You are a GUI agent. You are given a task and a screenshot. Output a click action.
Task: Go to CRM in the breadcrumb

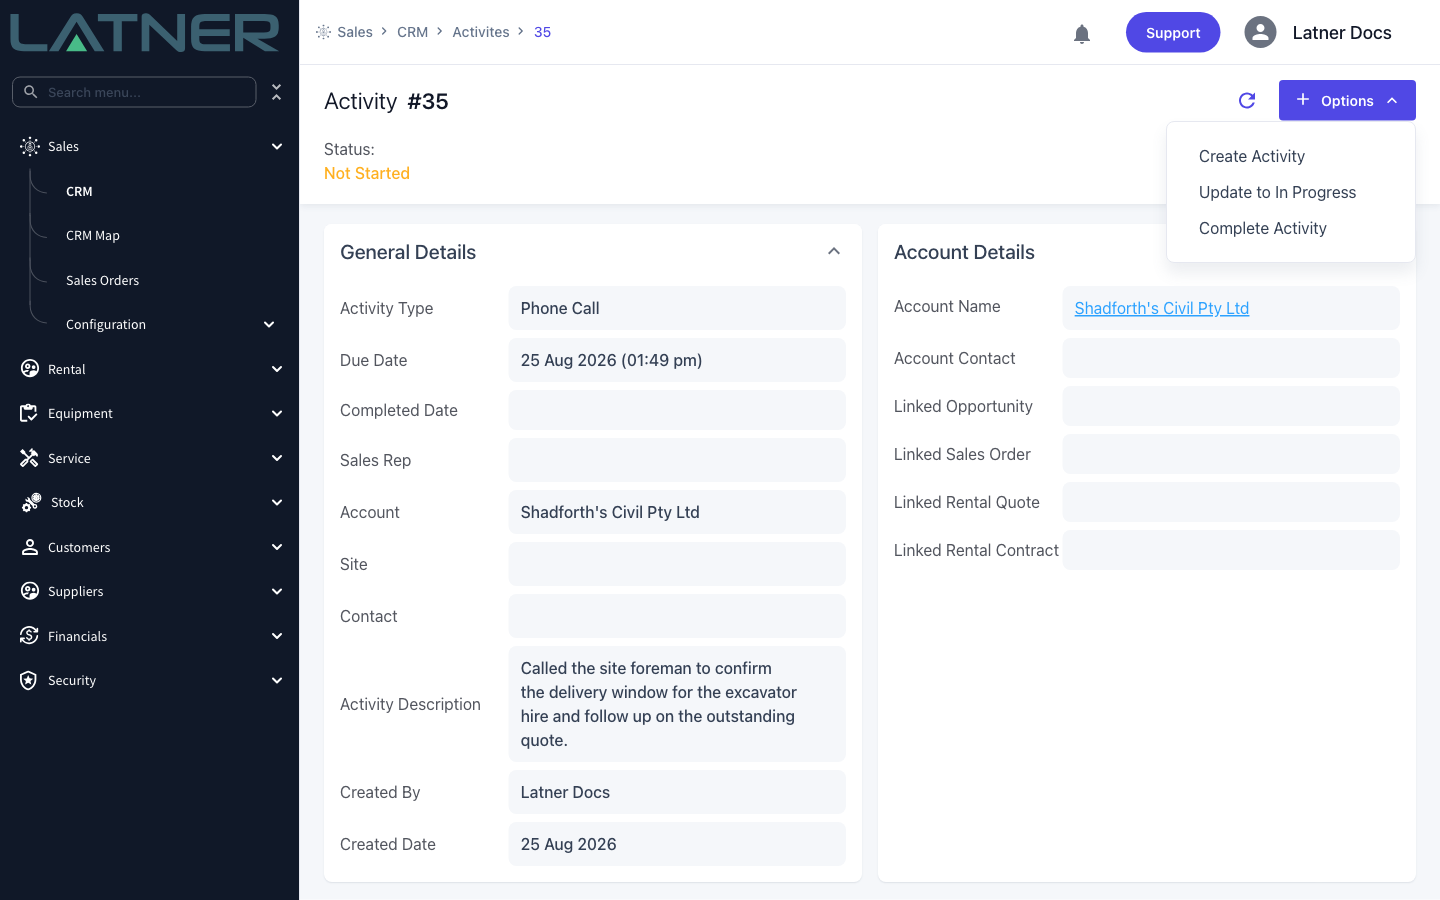(x=412, y=32)
